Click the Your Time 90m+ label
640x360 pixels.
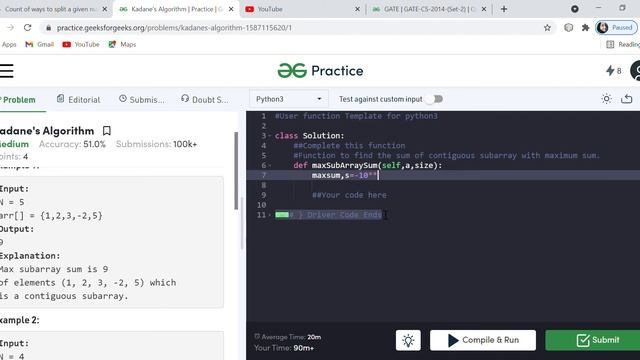pyautogui.click(x=284, y=348)
